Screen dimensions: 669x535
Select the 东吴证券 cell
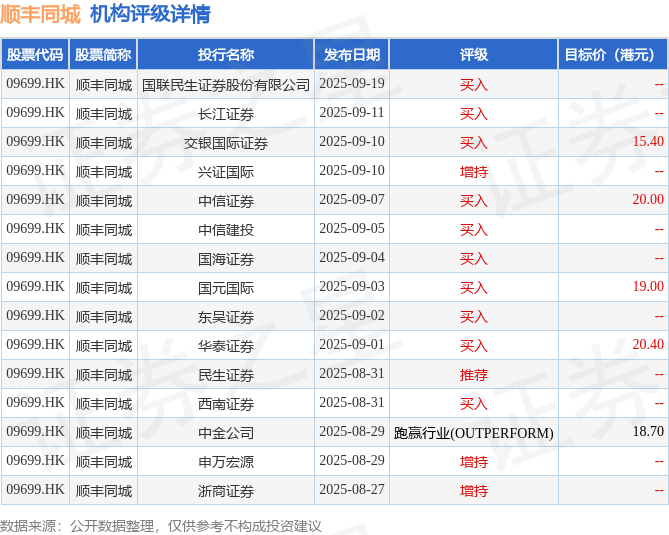point(226,317)
